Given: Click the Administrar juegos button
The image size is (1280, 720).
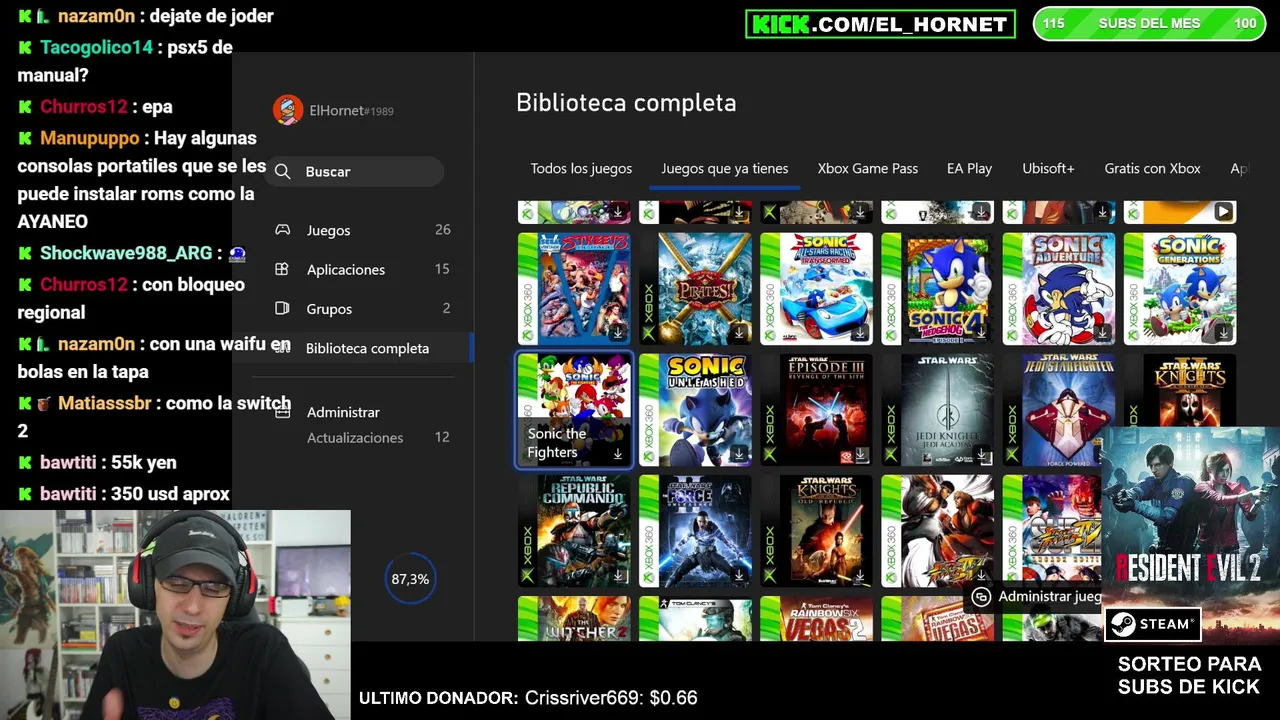Looking at the screenshot, I should [1034, 597].
